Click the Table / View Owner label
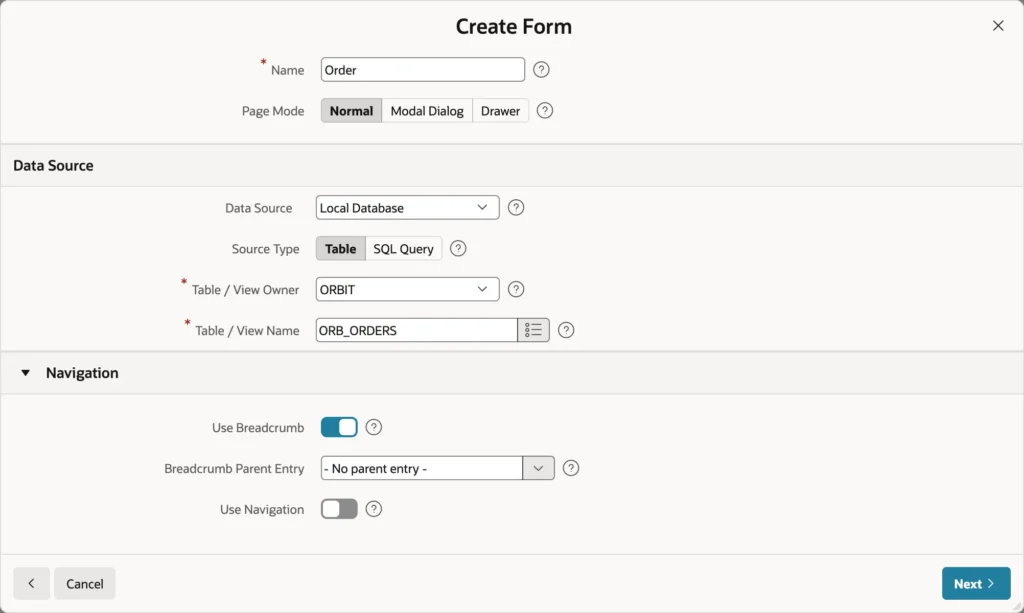This screenshot has height=613, width=1024. pyautogui.click(x=245, y=290)
